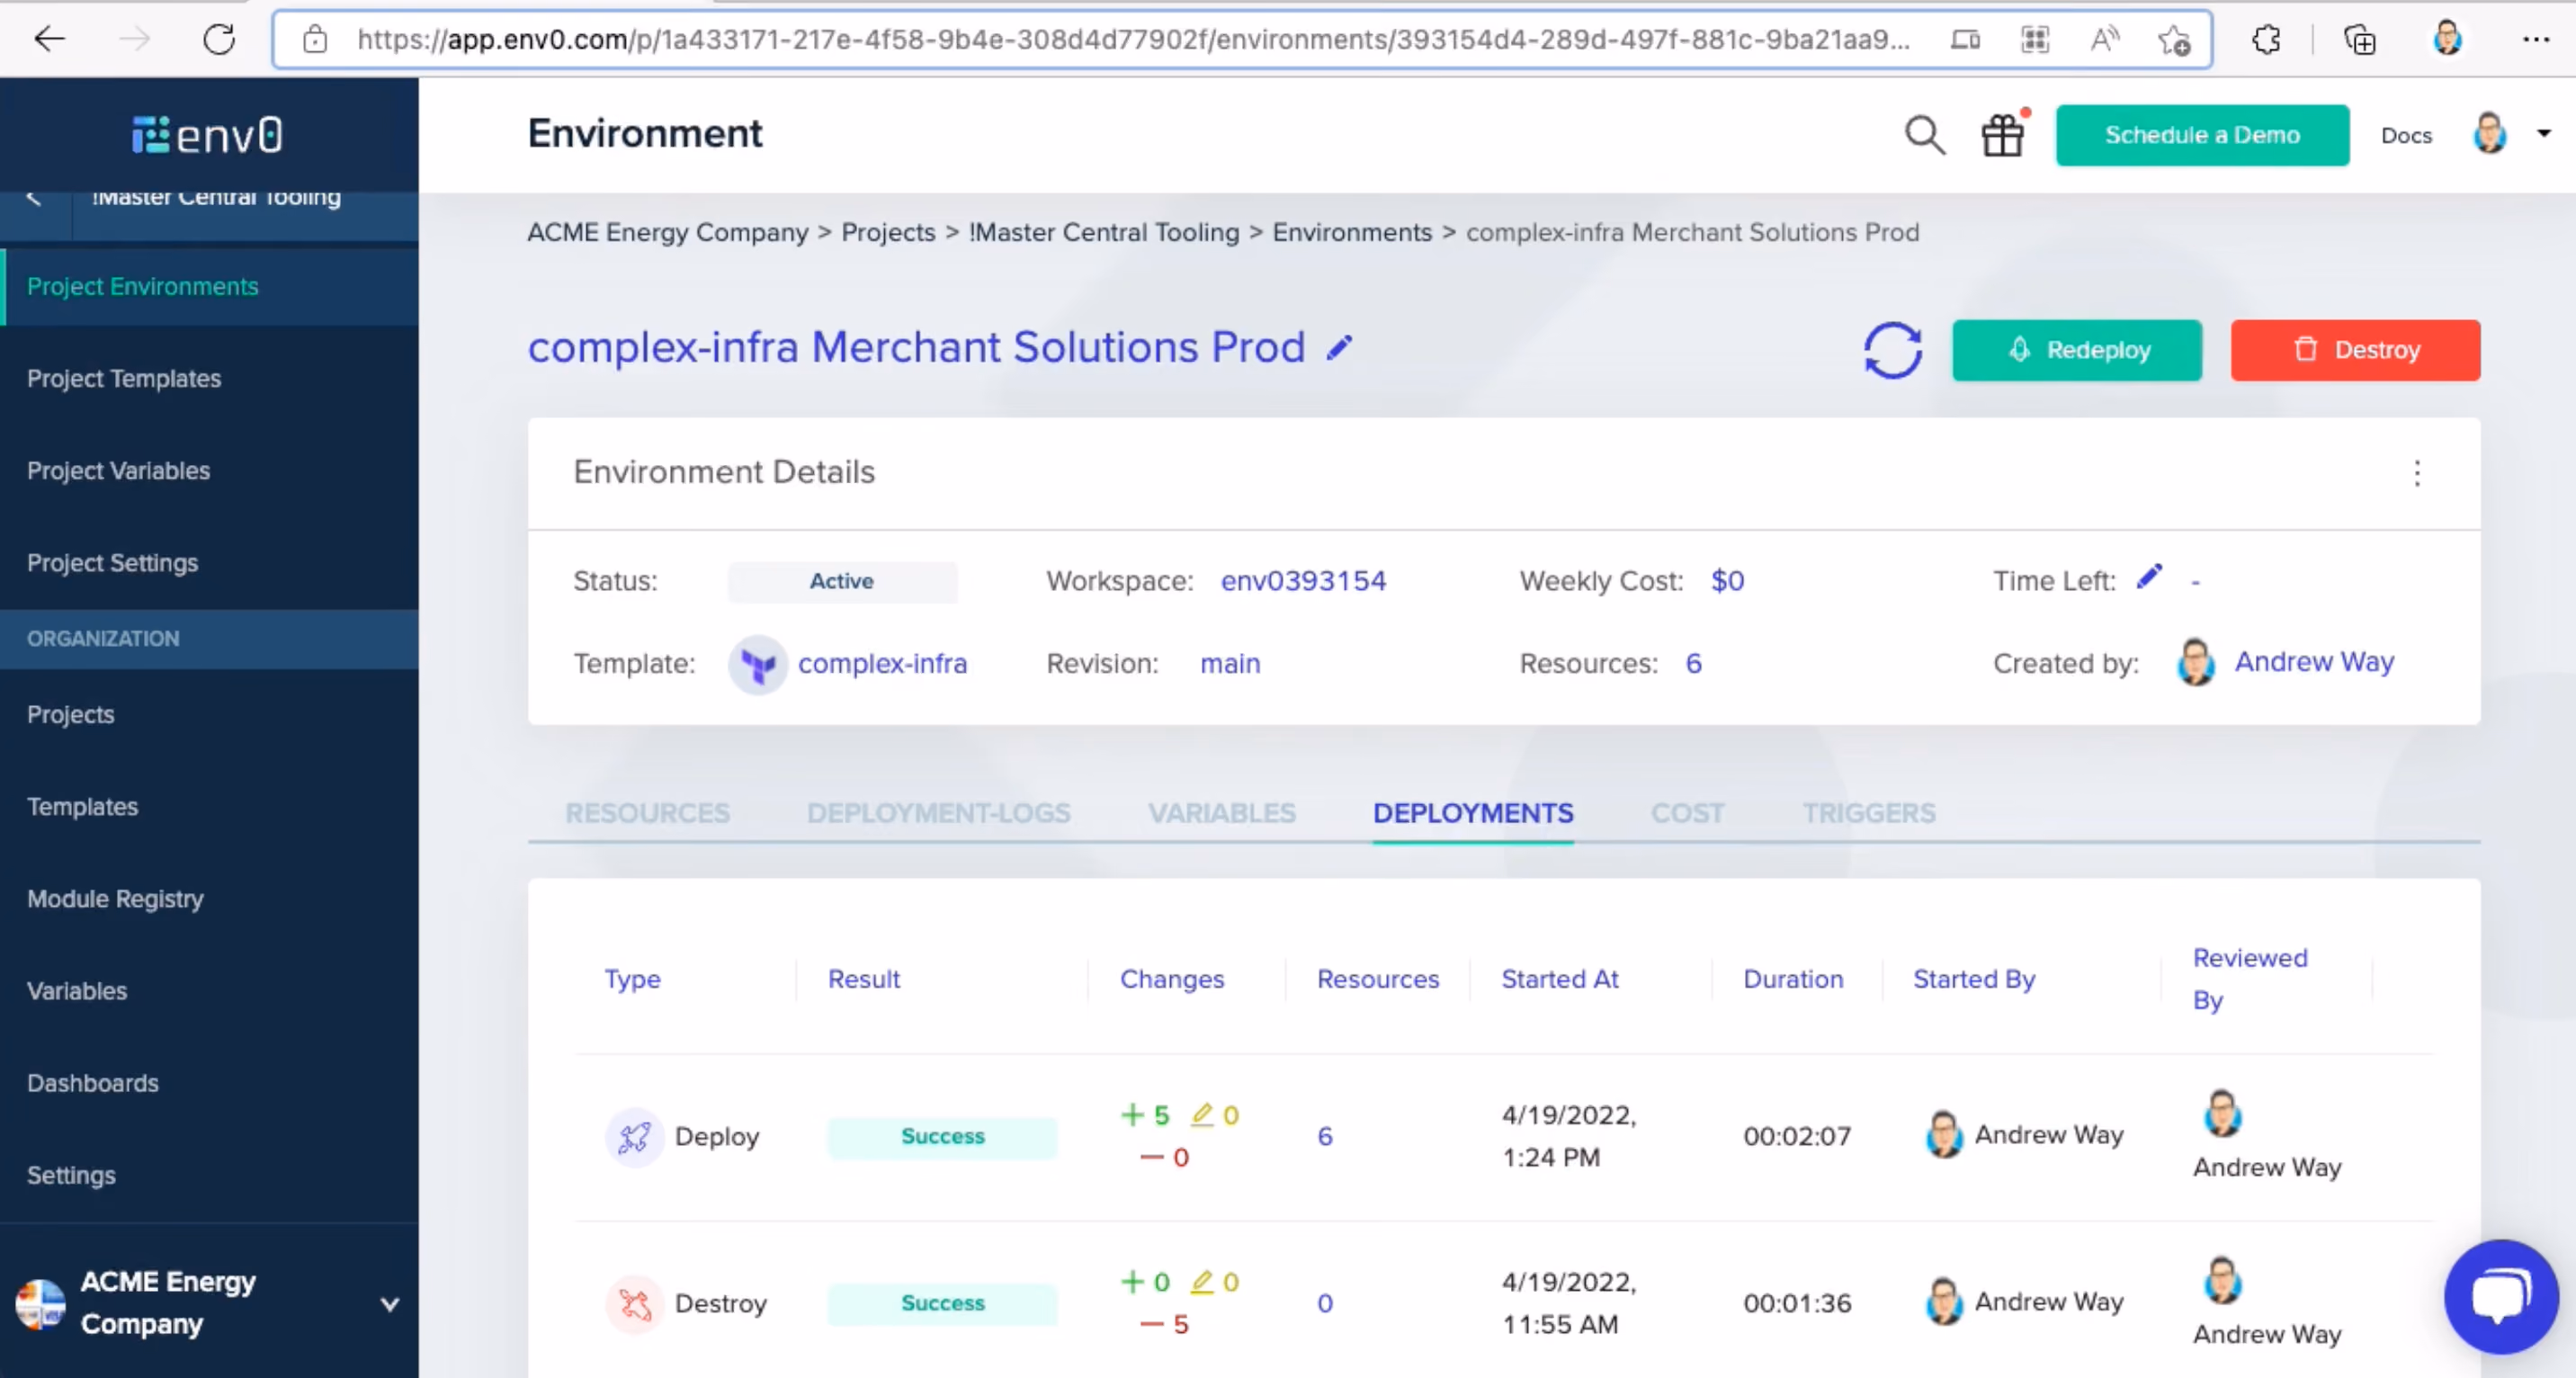The height and width of the screenshot is (1378, 2576).
Task: Click the browser address bar URL
Action: (x=1133, y=39)
